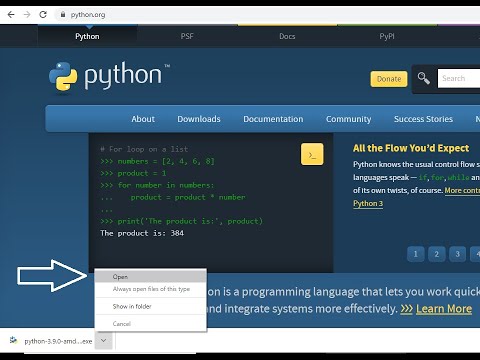Click the browser back arrow
The image size is (480, 360).
tap(11, 15)
